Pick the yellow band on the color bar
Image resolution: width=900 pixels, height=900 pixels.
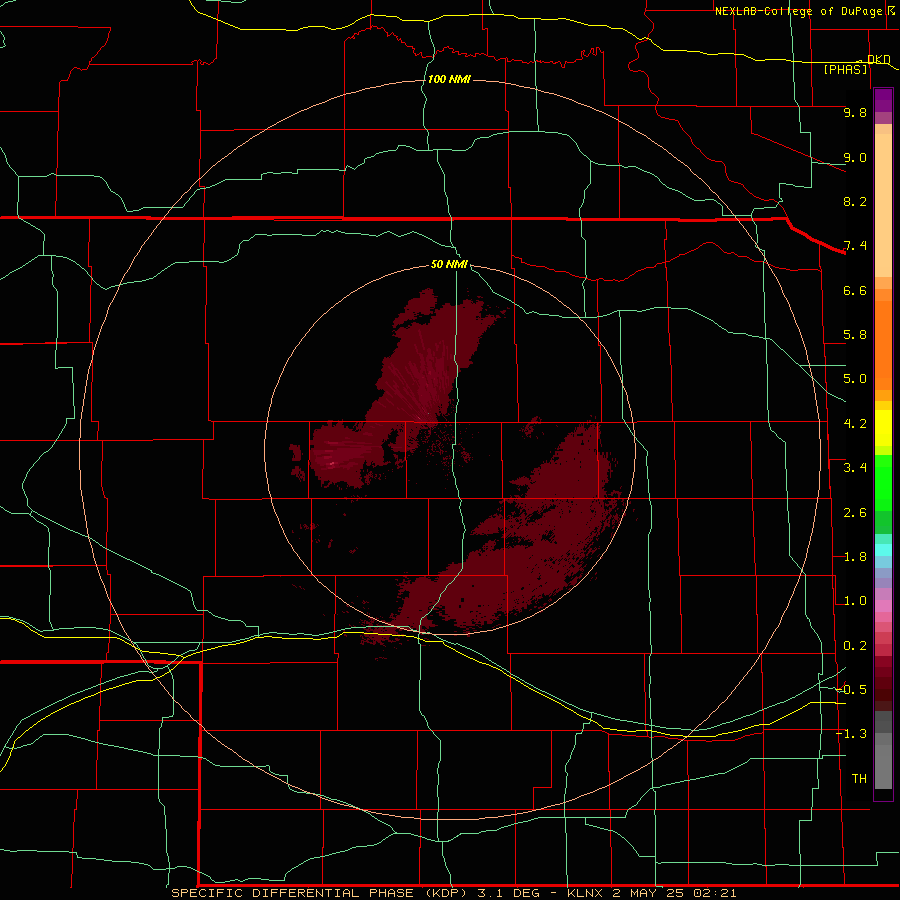883,428
